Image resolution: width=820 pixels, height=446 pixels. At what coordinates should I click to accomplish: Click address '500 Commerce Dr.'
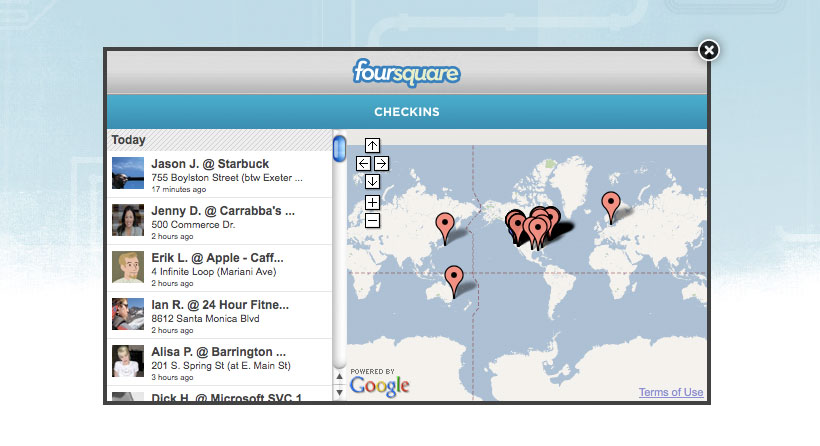pos(193,225)
